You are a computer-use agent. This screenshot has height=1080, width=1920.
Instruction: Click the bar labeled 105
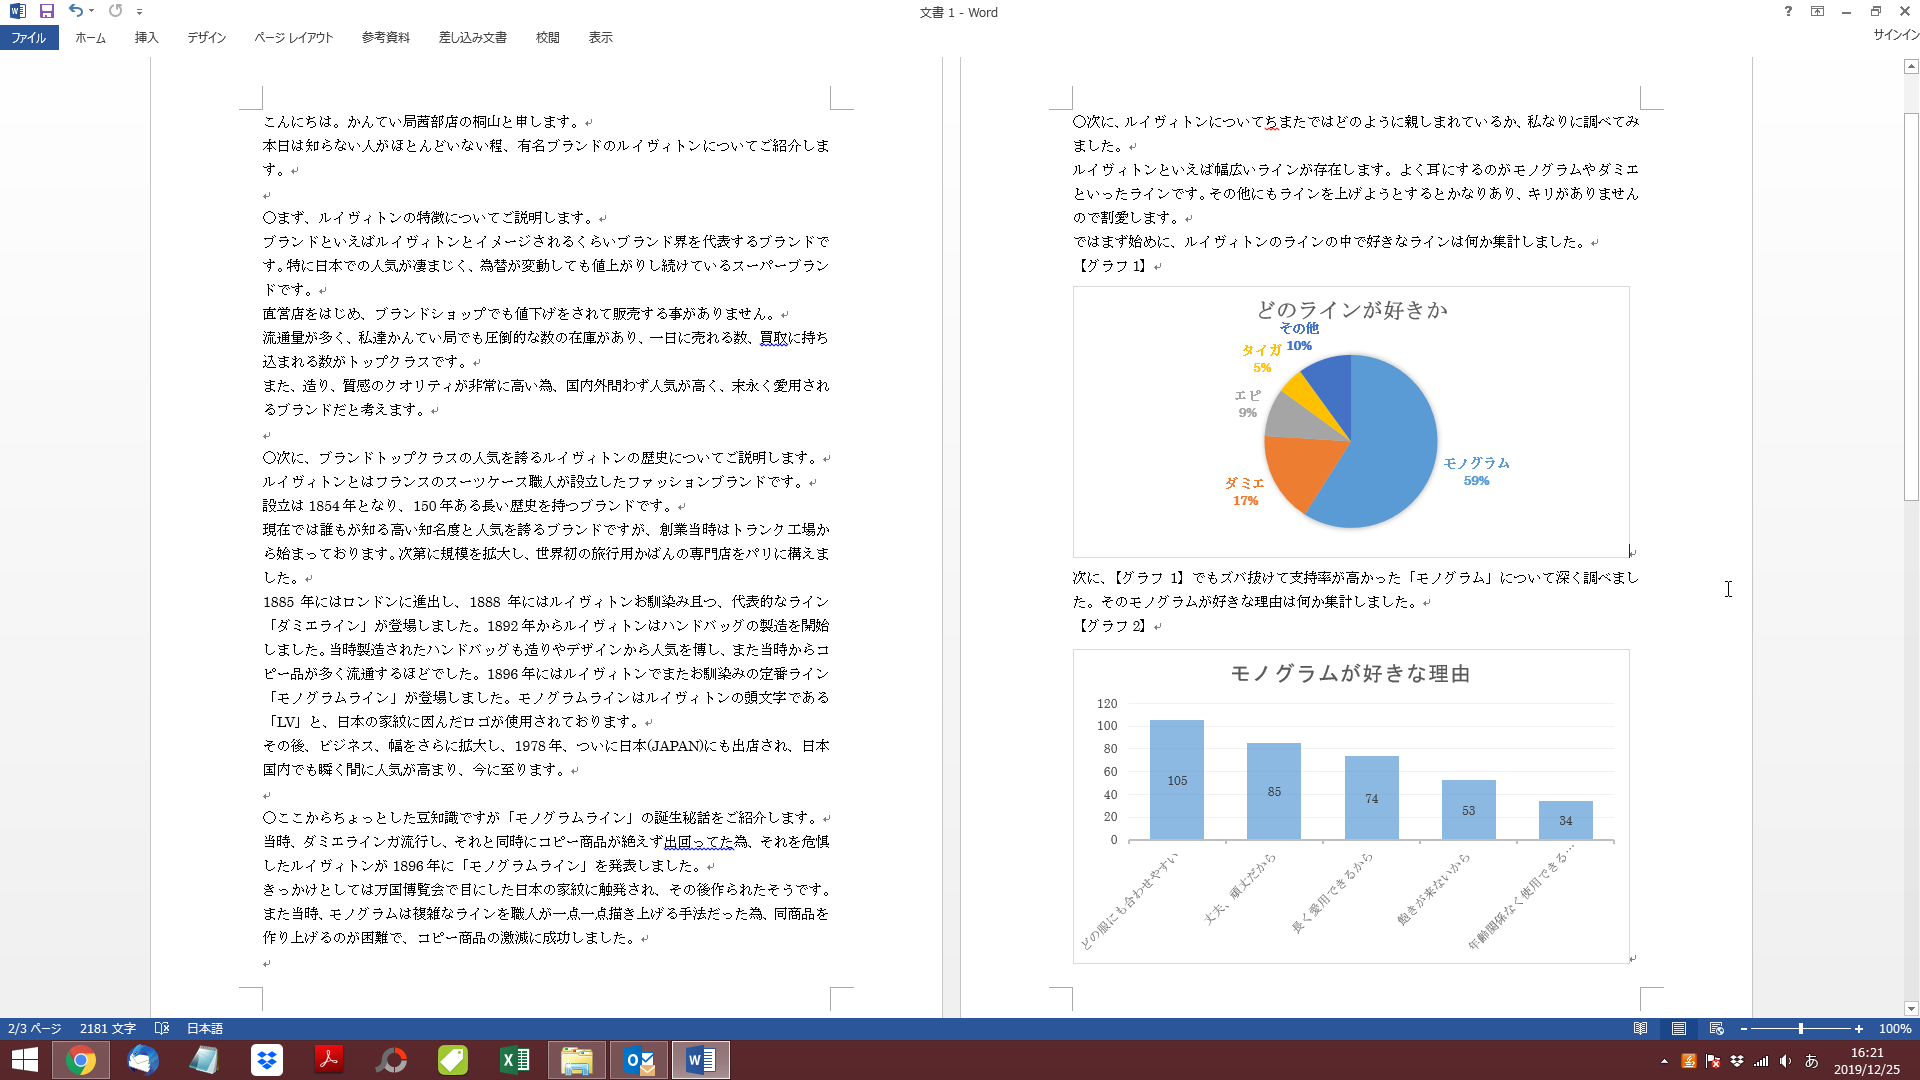[x=1177, y=780]
